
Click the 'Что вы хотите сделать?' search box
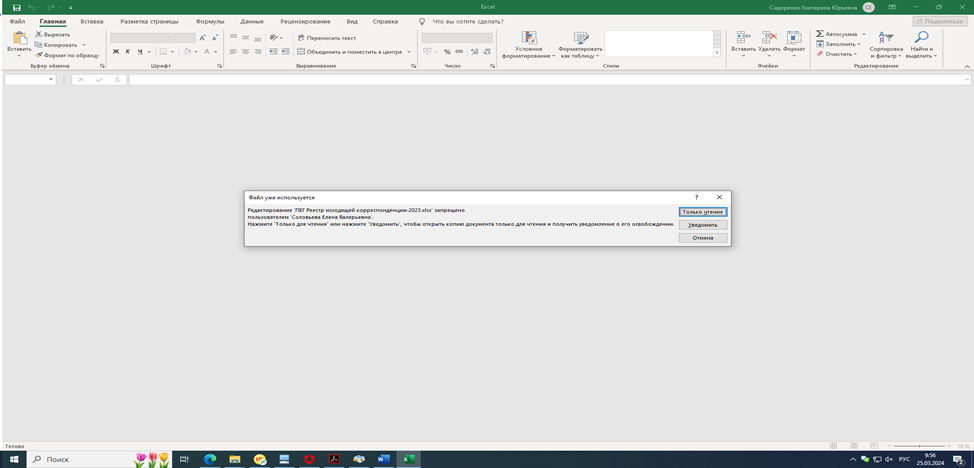click(x=467, y=21)
